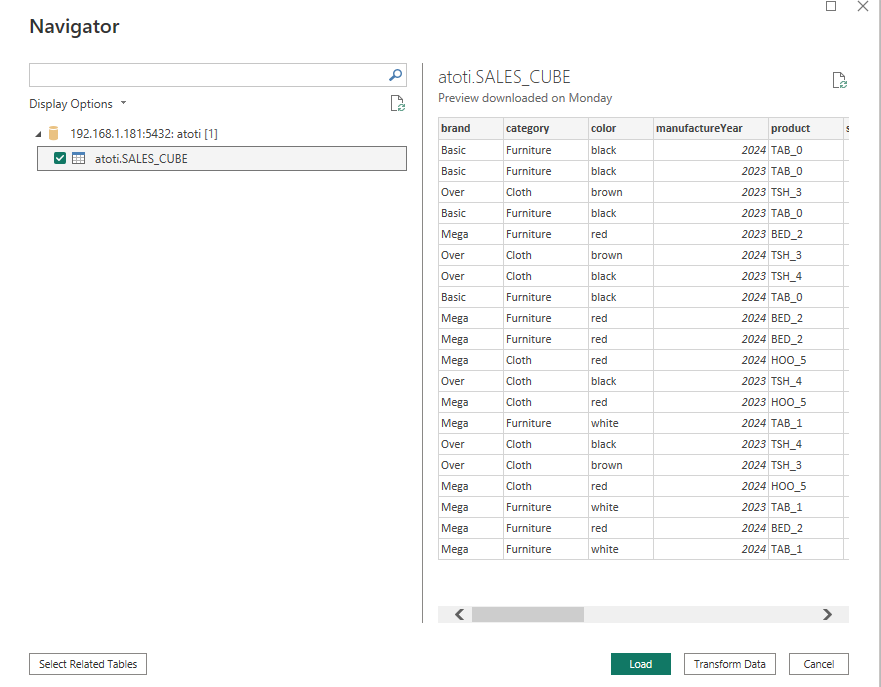Close the Navigator dialog
The image size is (881, 687).
(x=862, y=6)
